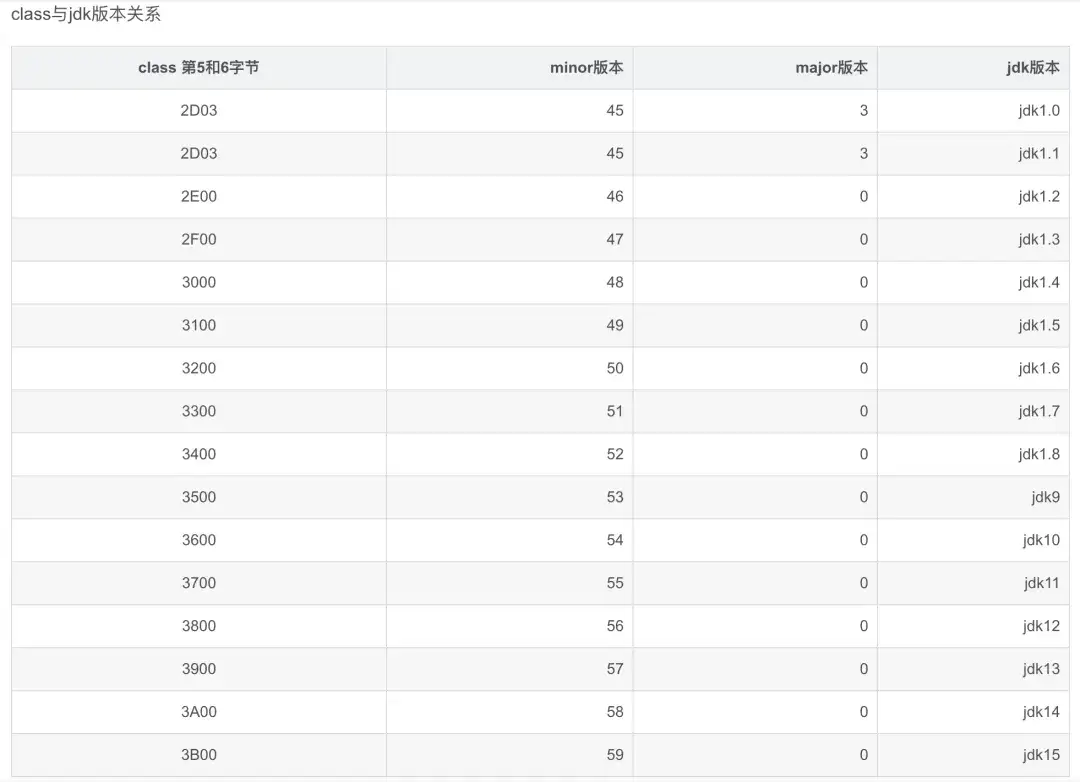Image resolution: width=1080 pixels, height=782 pixels.
Task: Pick minor value '45' in jdk1.1 row
Action: (x=615, y=154)
